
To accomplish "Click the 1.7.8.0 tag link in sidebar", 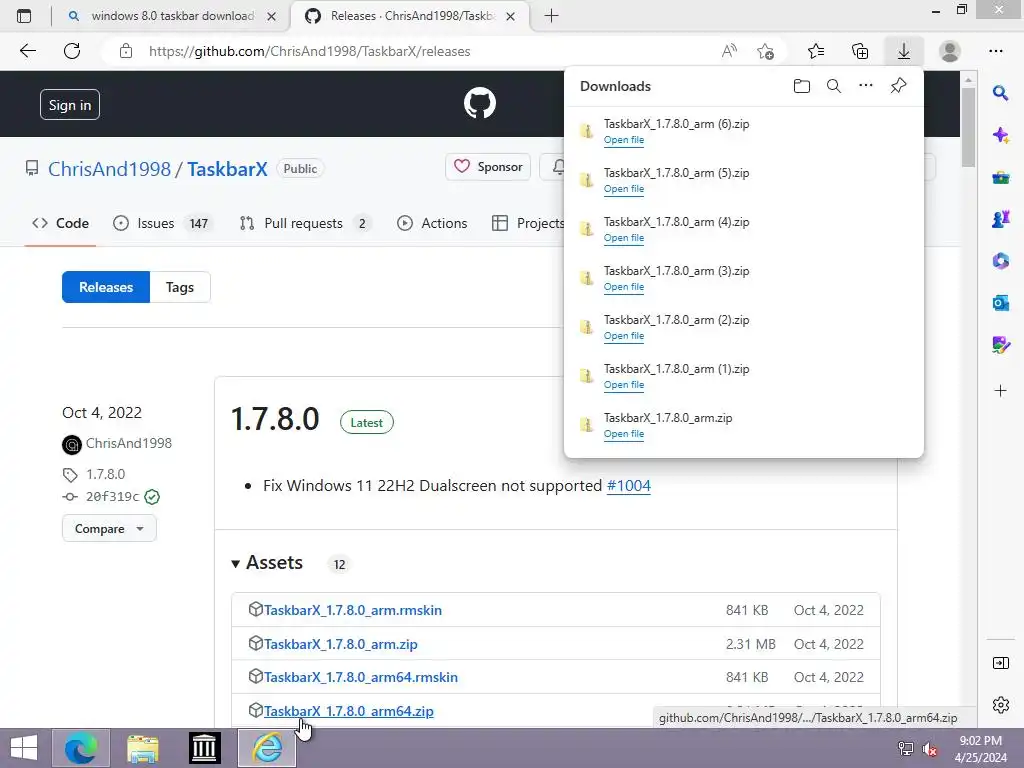I will click(105, 474).
